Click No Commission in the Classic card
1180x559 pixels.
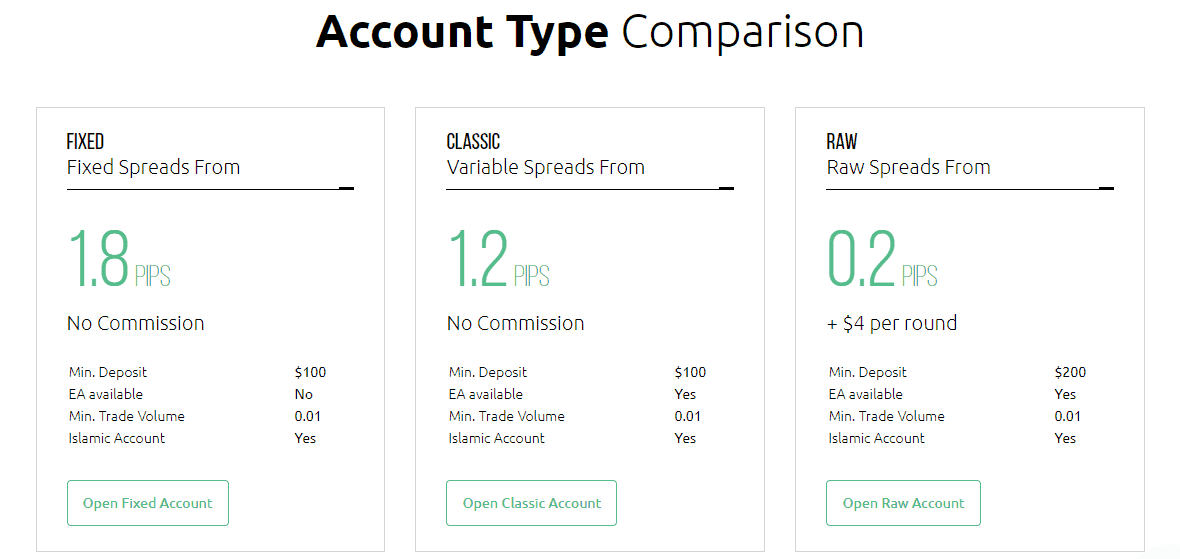pos(515,323)
